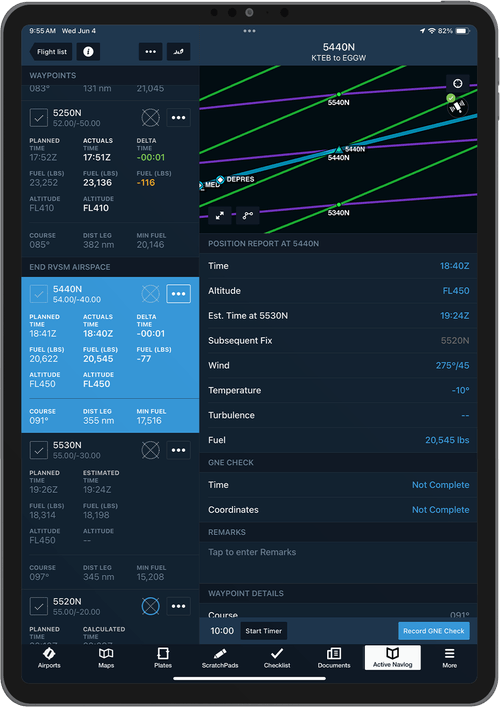Image resolution: width=500 pixels, height=707 pixels.
Task: Open 5530N waypoint options menu
Action: (179, 450)
